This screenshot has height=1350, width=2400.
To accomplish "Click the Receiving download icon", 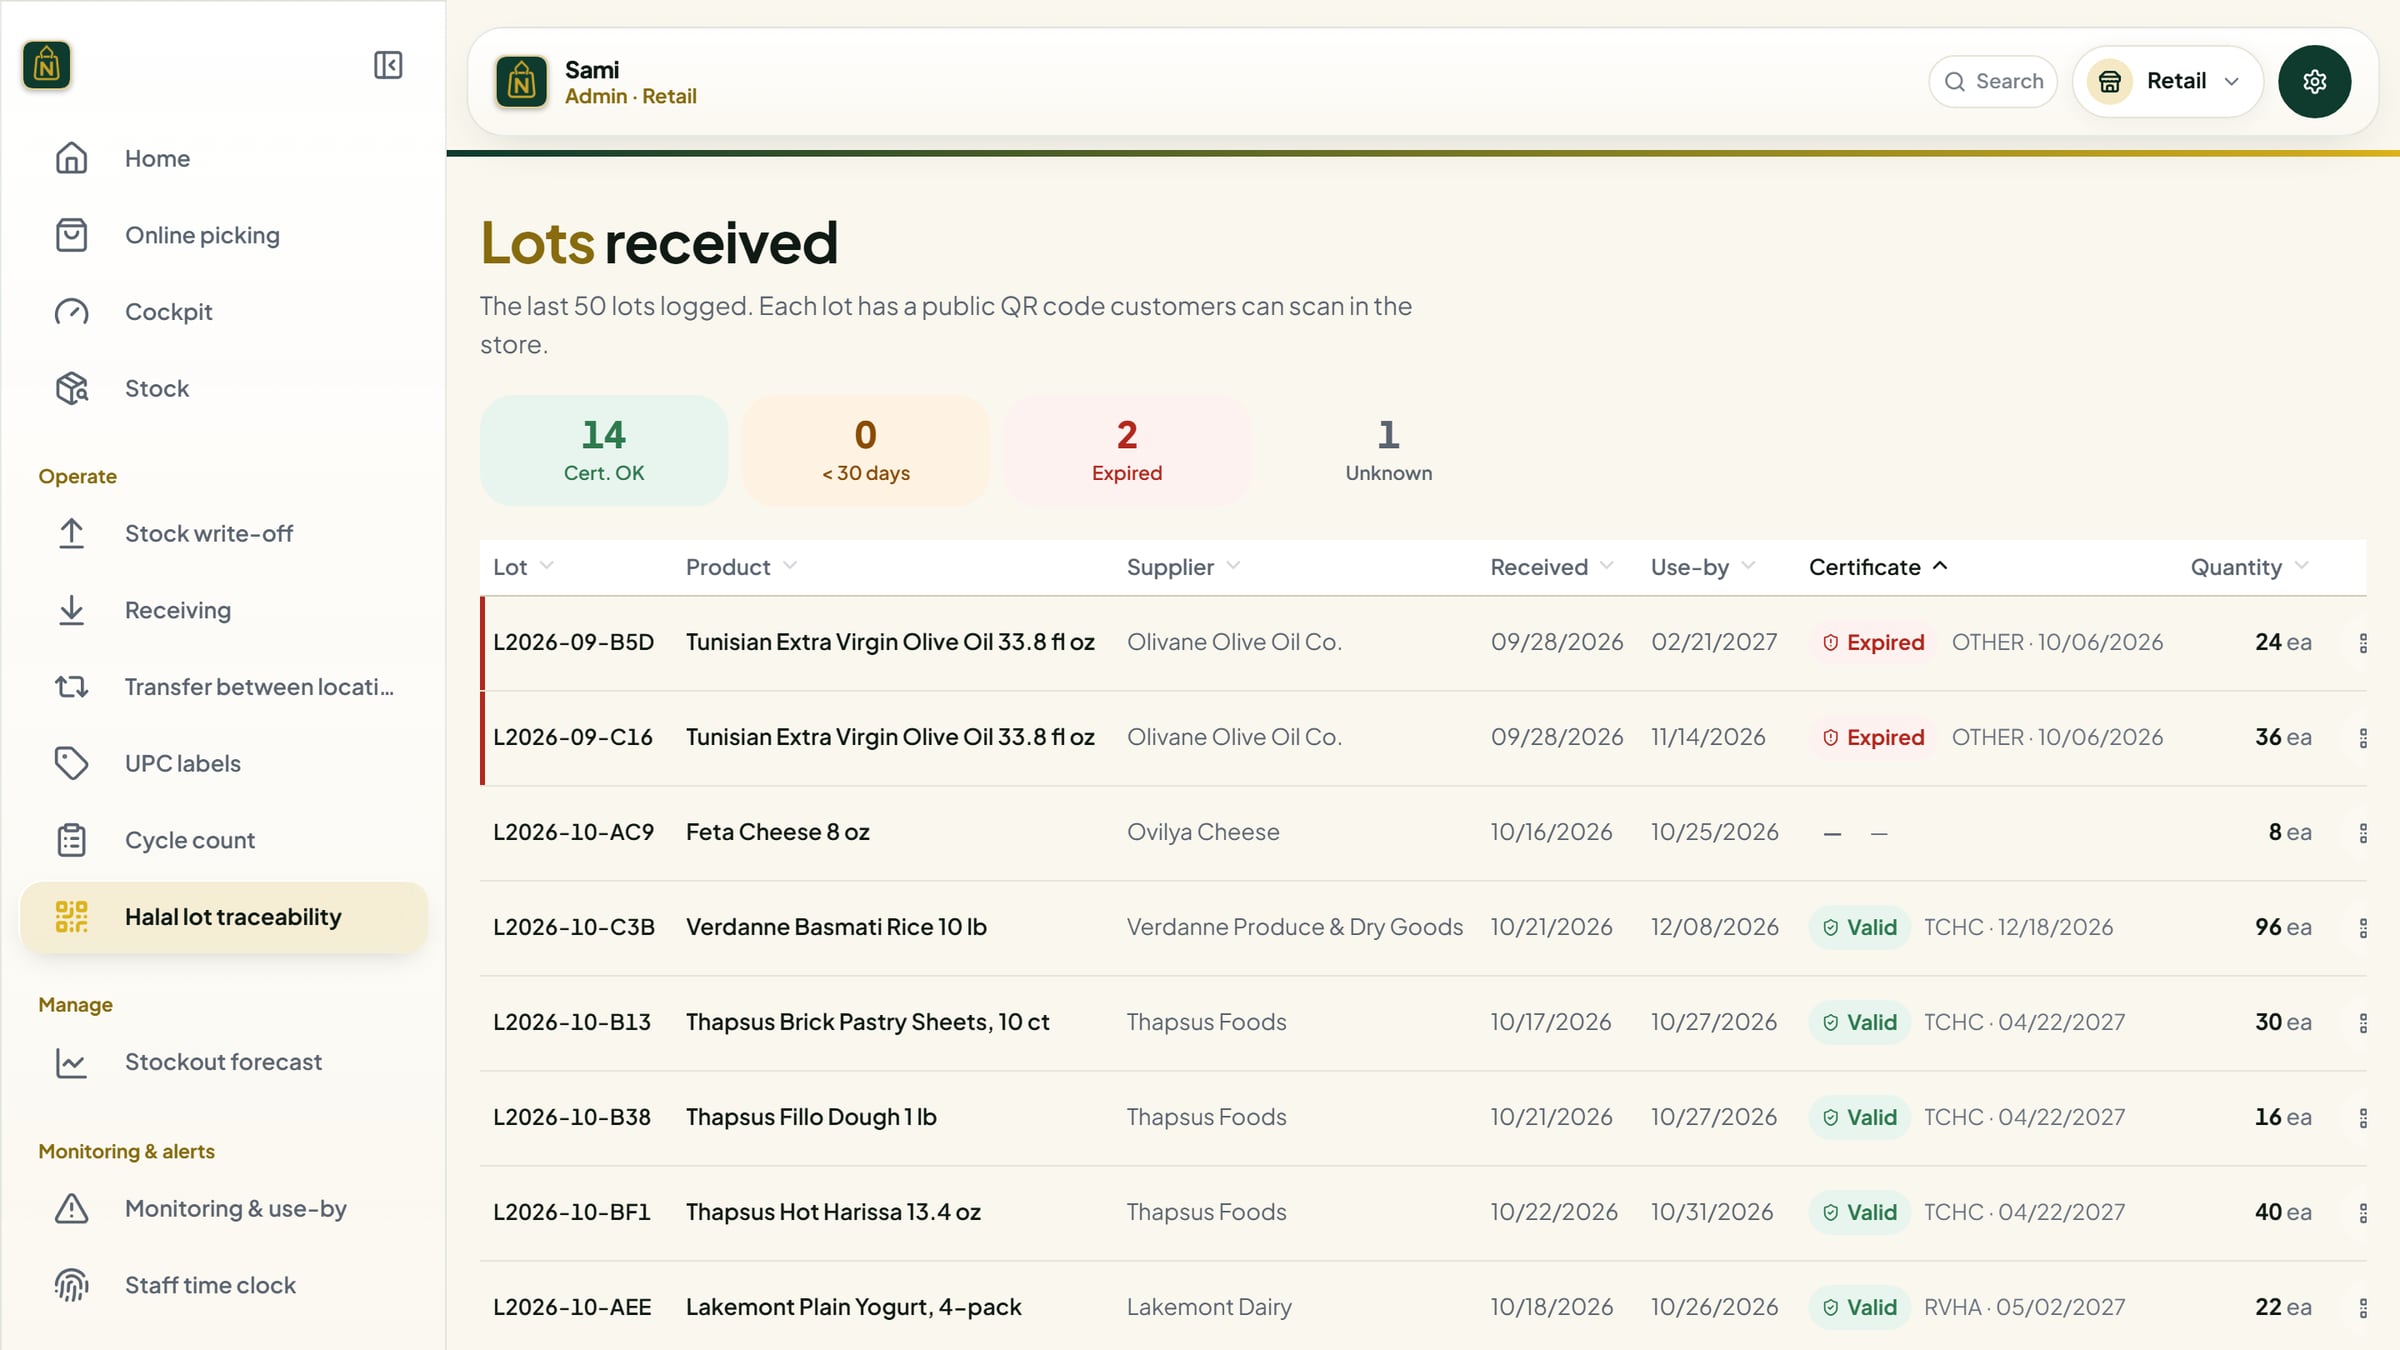I will 71,610.
